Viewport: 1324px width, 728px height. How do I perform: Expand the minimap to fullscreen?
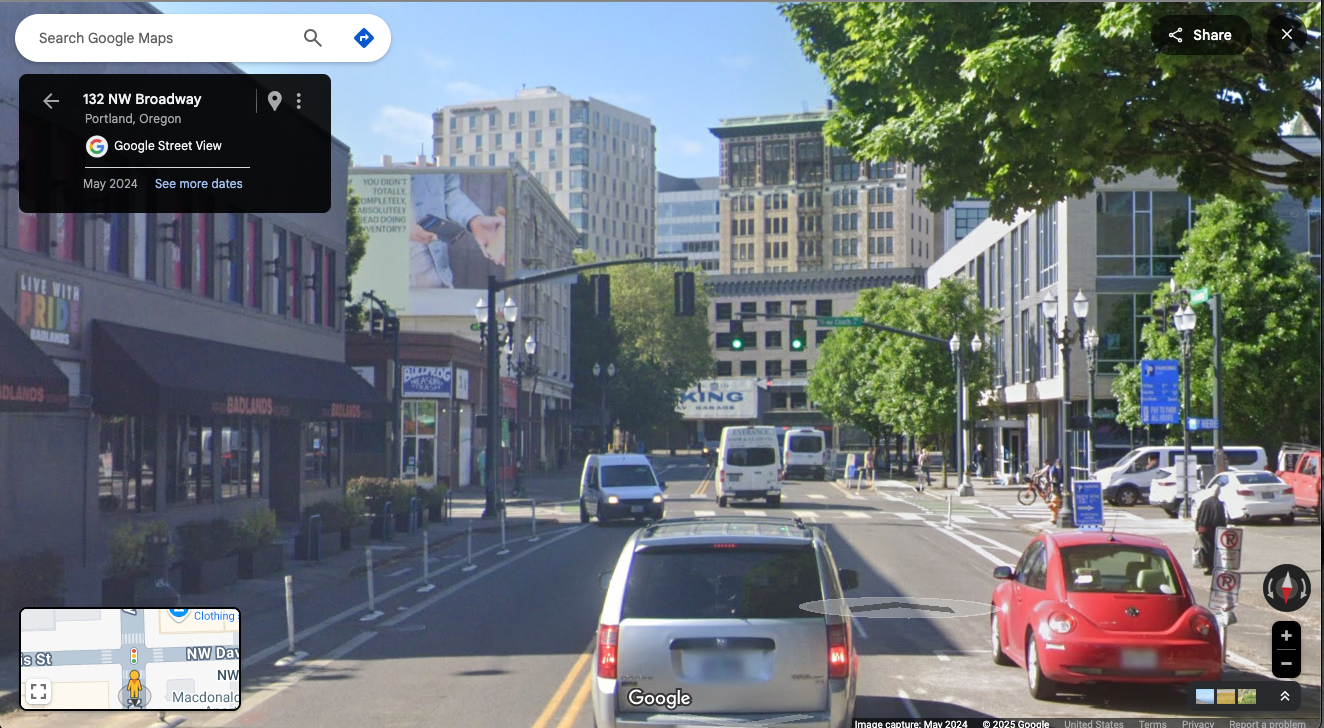point(38,691)
